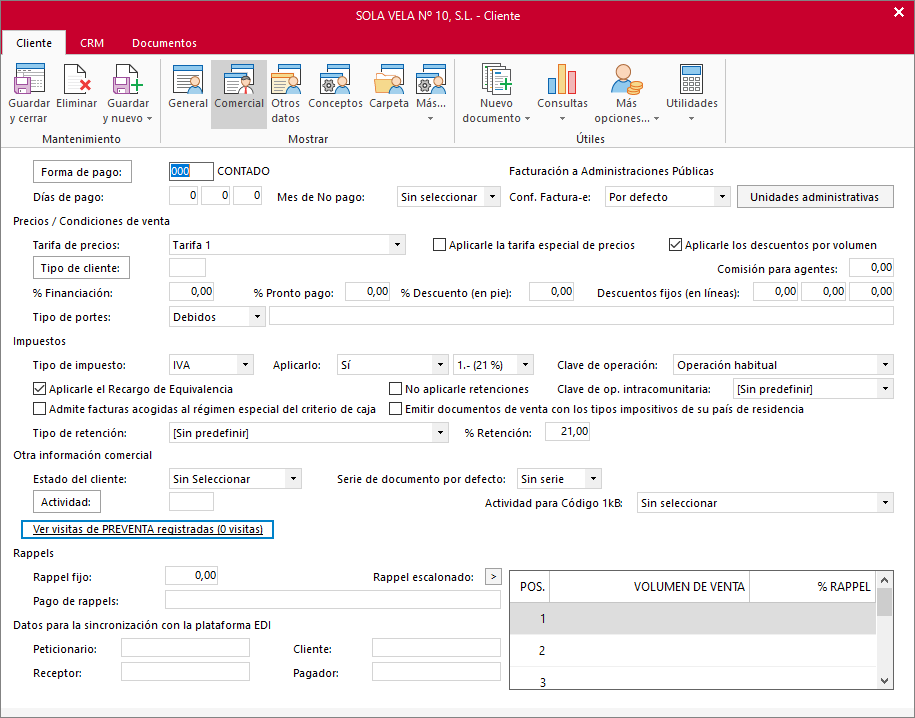Click the VOLUMEN DE VENTA column header

tap(649, 587)
